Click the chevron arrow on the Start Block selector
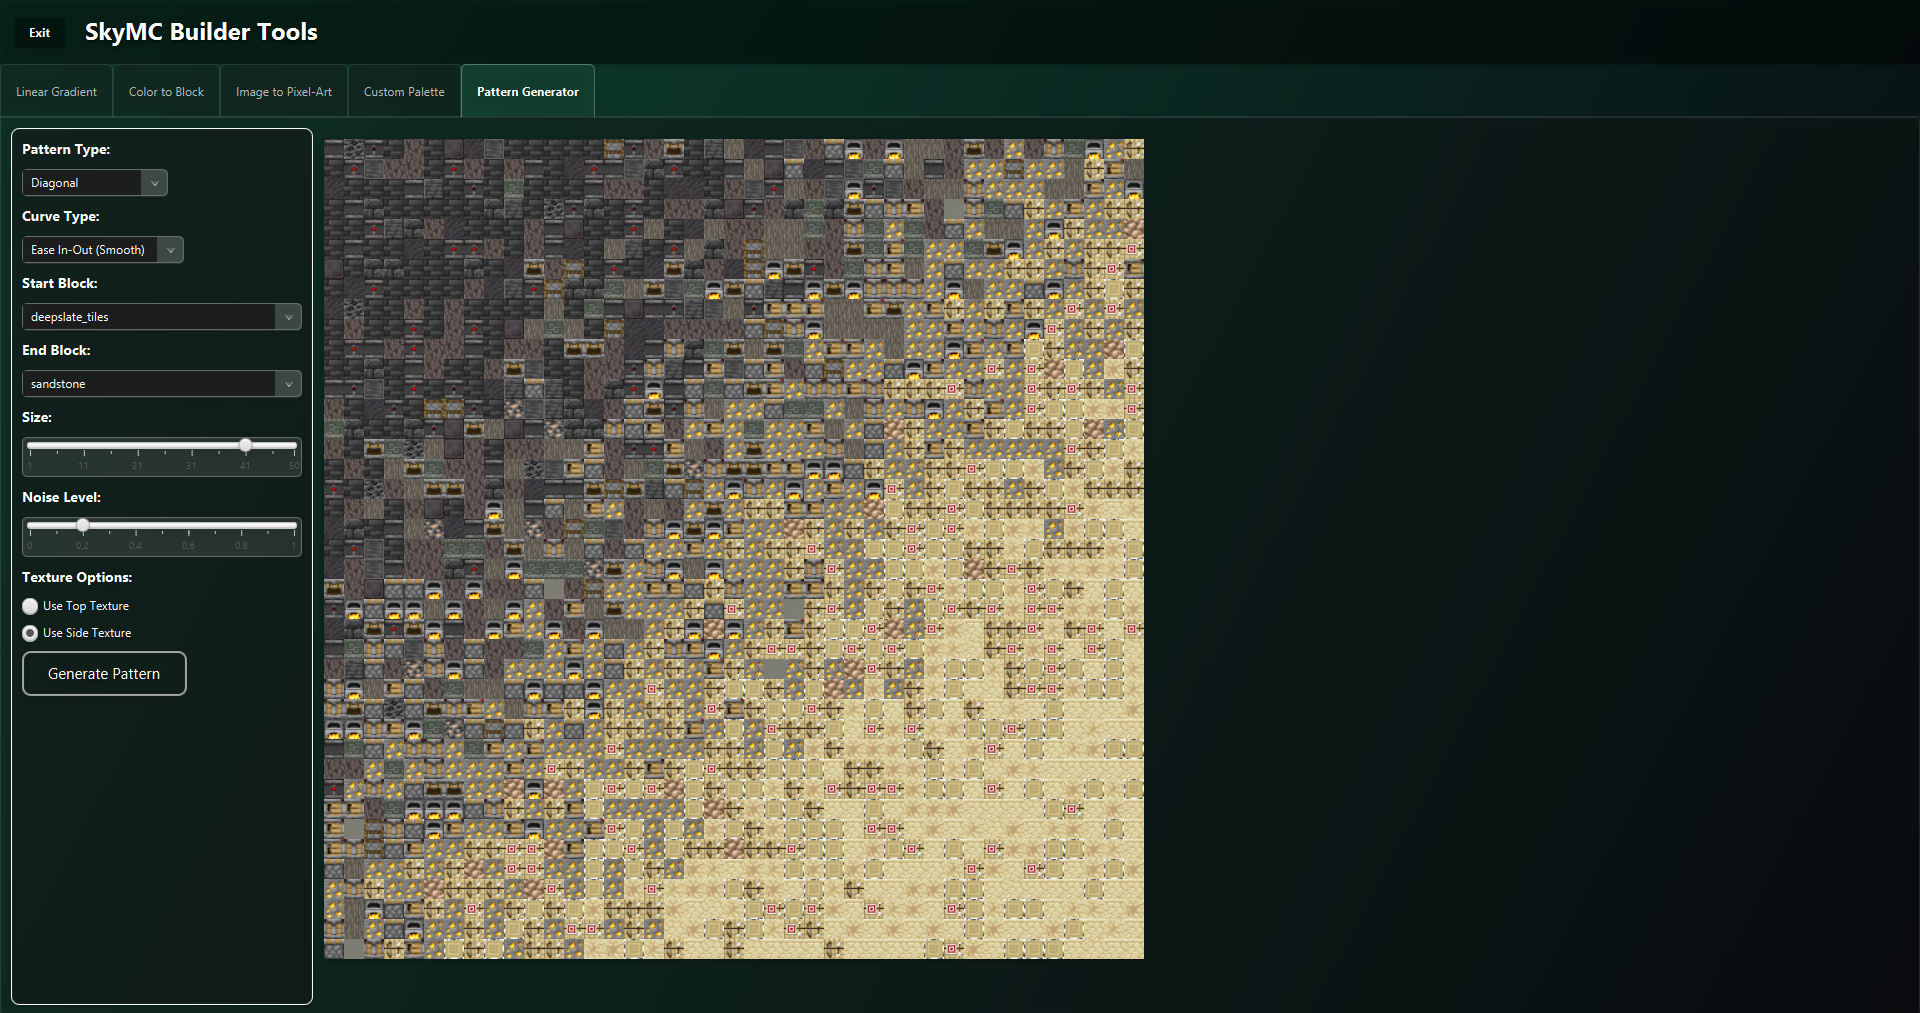The height and width of the screenshot is (1013, 1920). coord(289,316)
